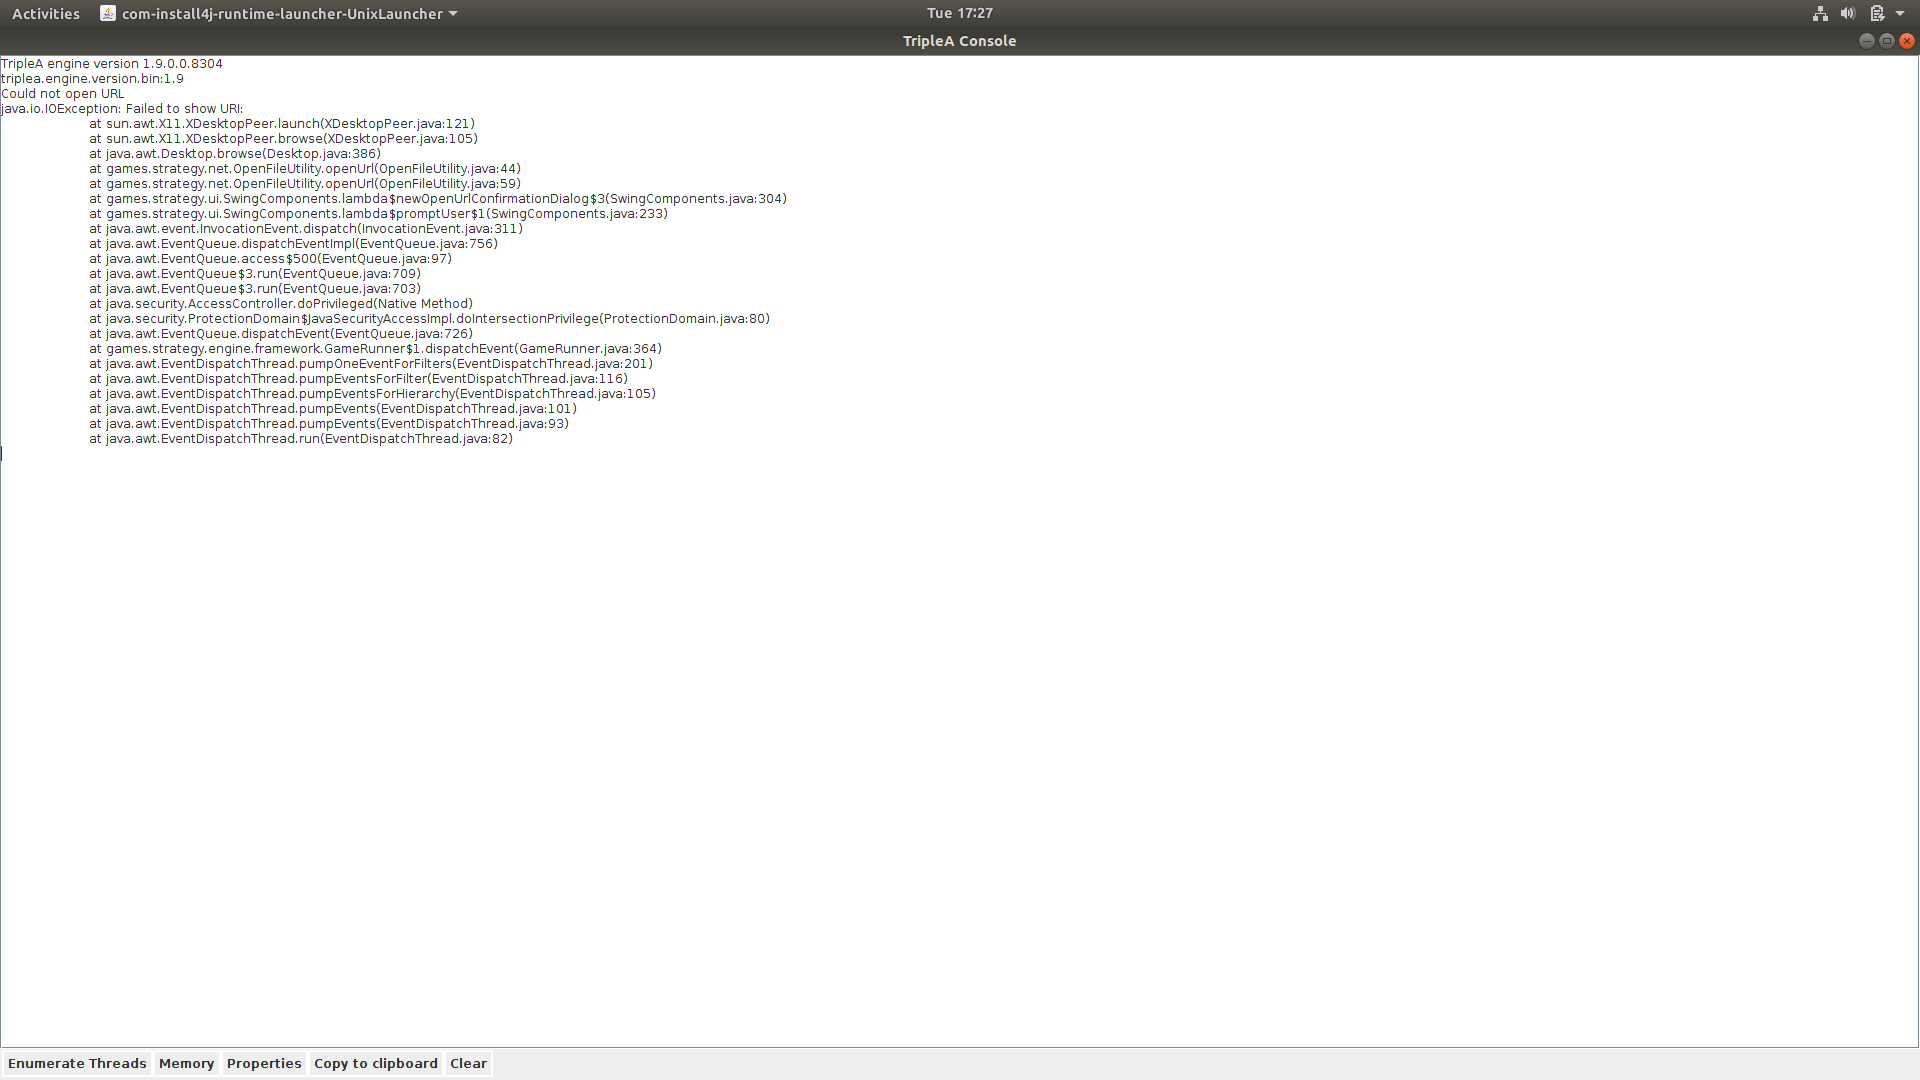Click the TripleA Console title bar text
This screenshot has width=1920, height=1080.
click(x=959, y=41)
